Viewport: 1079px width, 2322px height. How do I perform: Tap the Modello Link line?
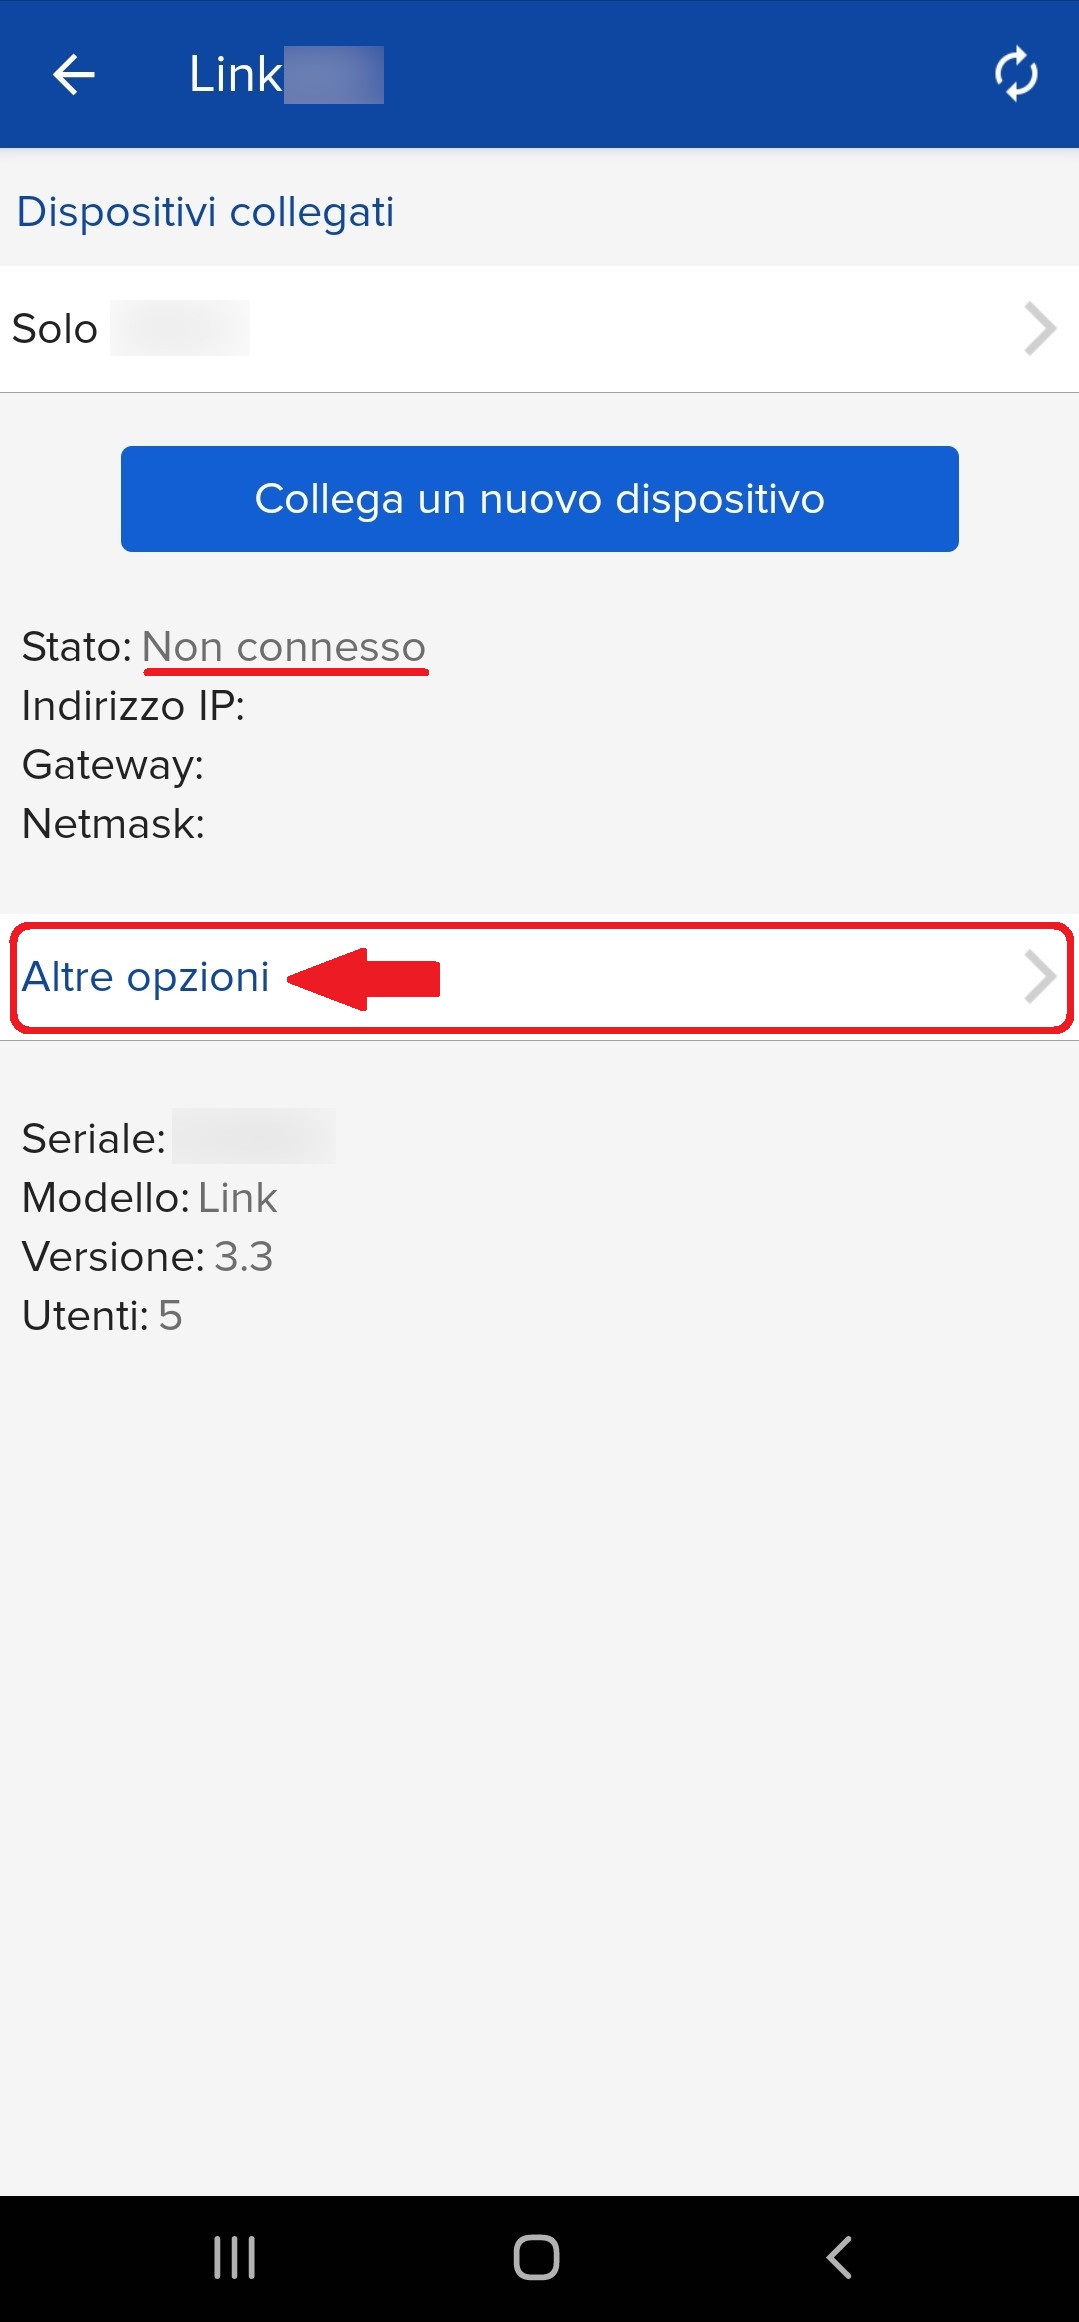click(x=150, y=1197)
